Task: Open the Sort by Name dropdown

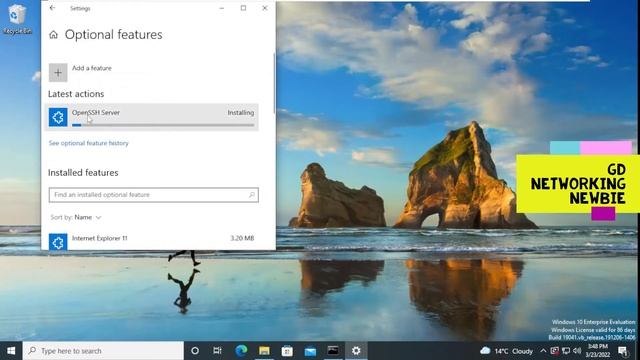Action: point(76,217)
